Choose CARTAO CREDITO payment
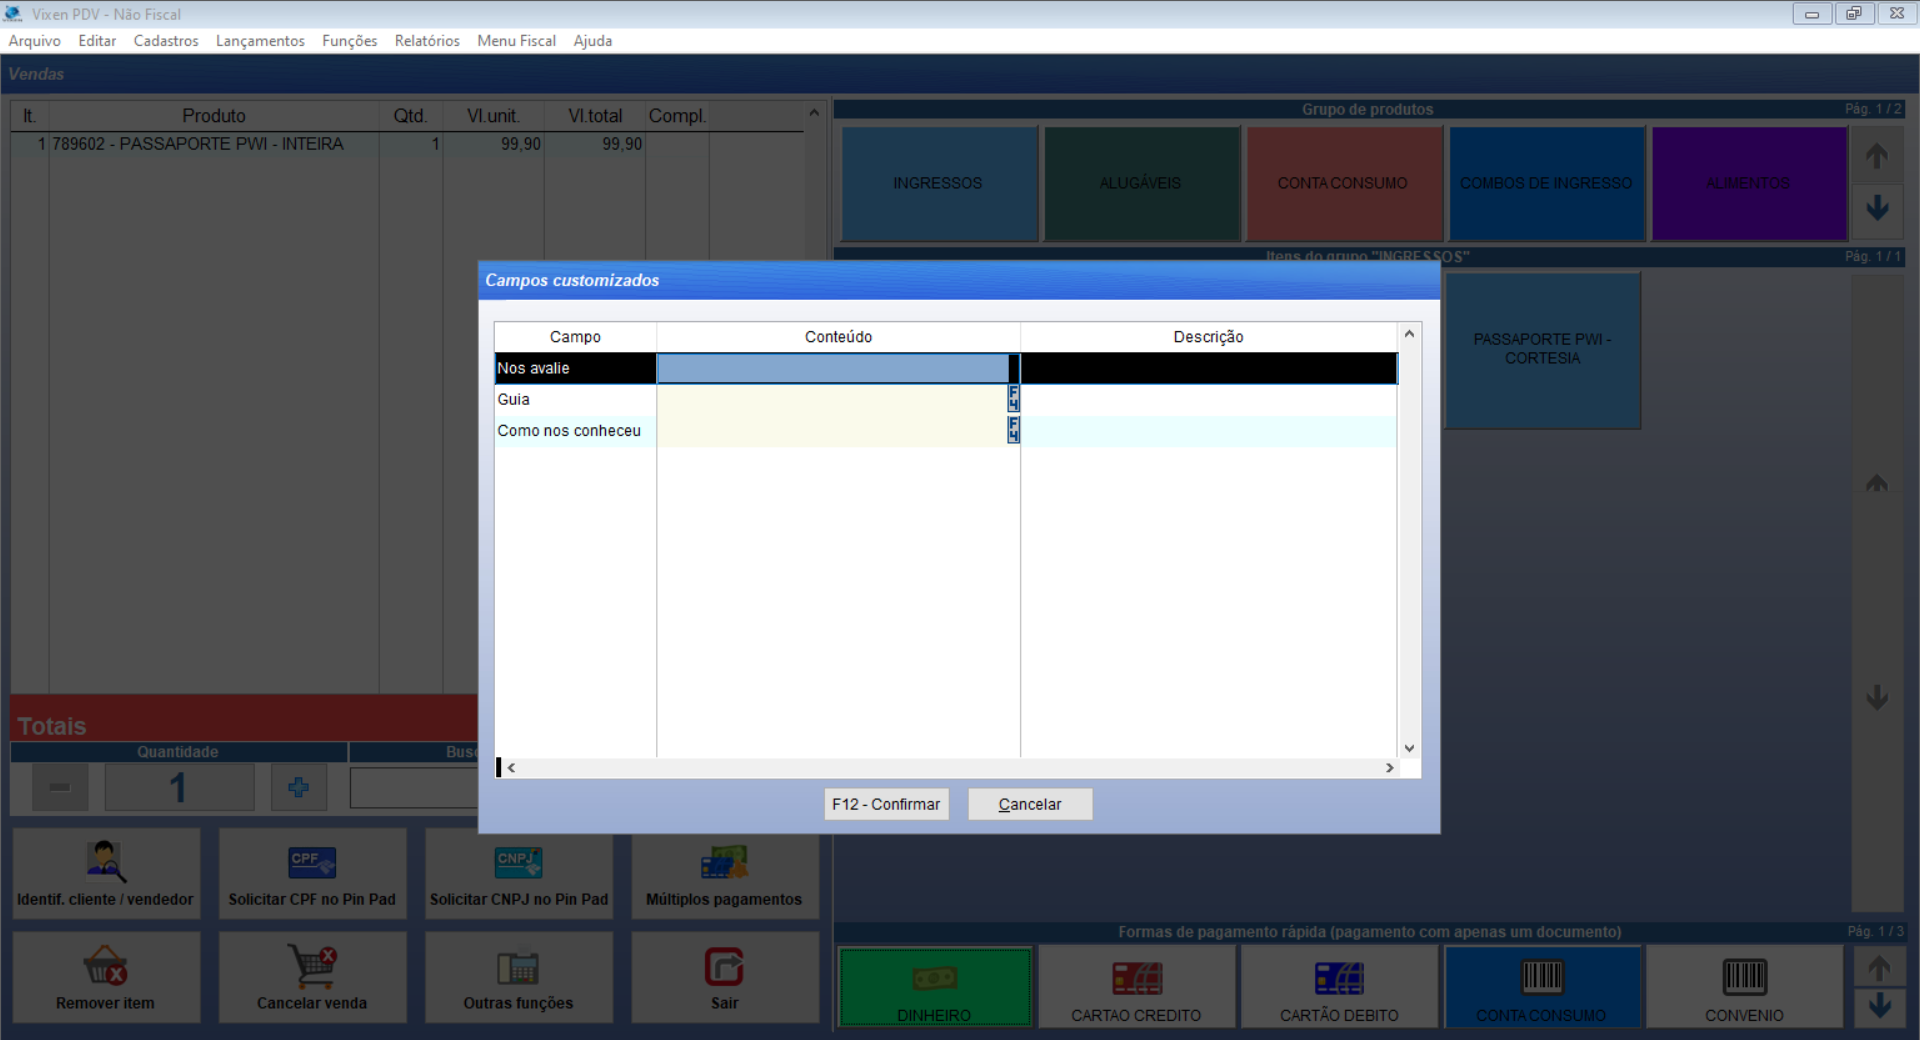 (1136, 987)
